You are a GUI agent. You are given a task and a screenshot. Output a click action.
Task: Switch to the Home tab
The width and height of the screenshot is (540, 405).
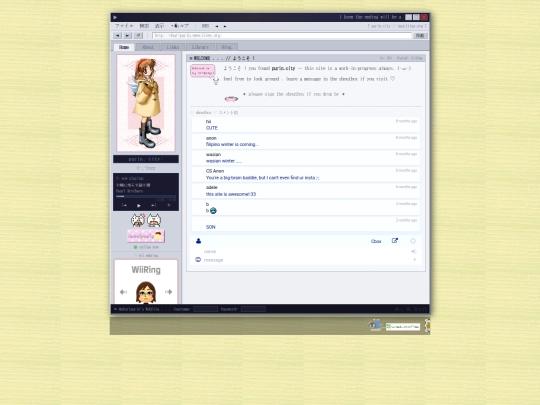(x=124, y=47)
